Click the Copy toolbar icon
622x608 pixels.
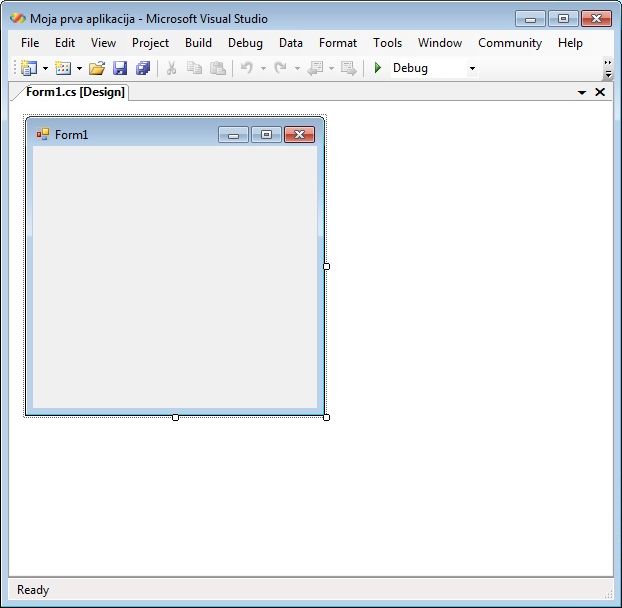(194, 68)
